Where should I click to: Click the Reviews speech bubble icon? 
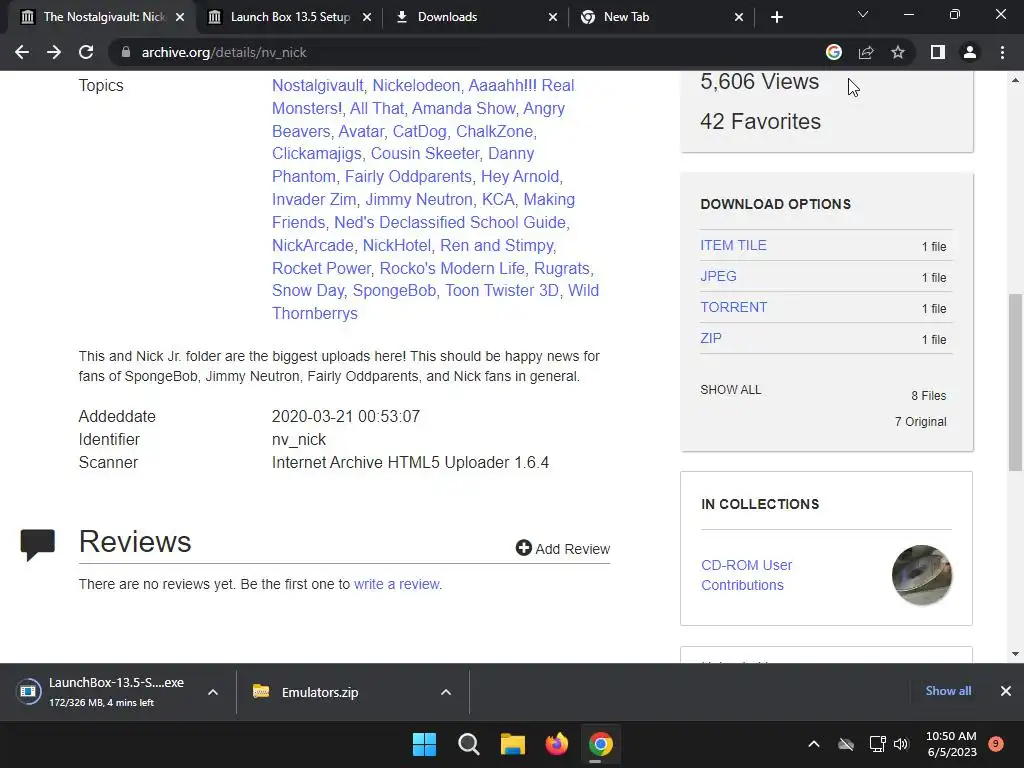point(38,545)
